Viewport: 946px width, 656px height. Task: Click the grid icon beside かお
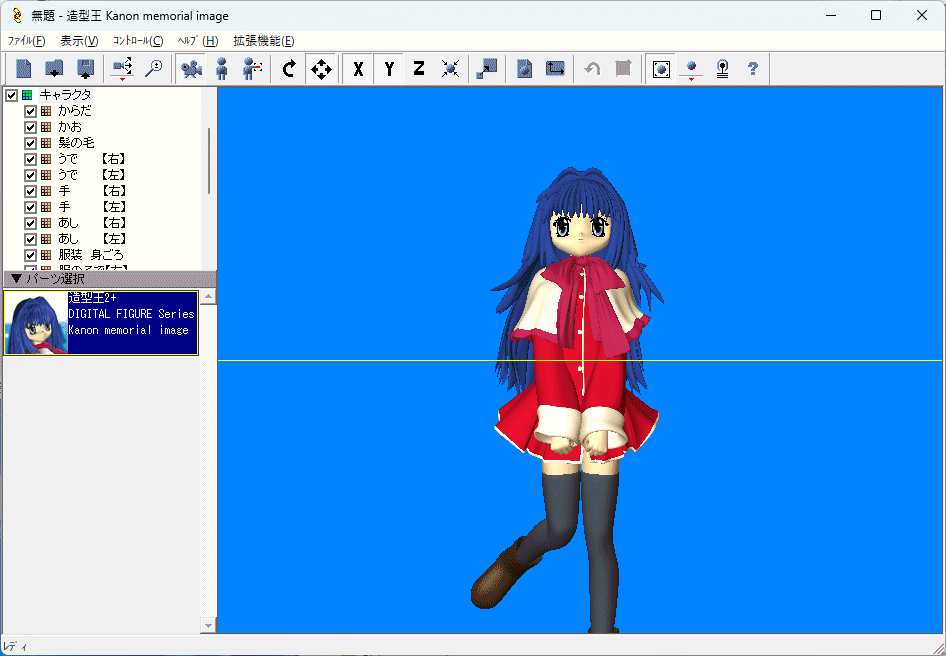click(46, 127)
